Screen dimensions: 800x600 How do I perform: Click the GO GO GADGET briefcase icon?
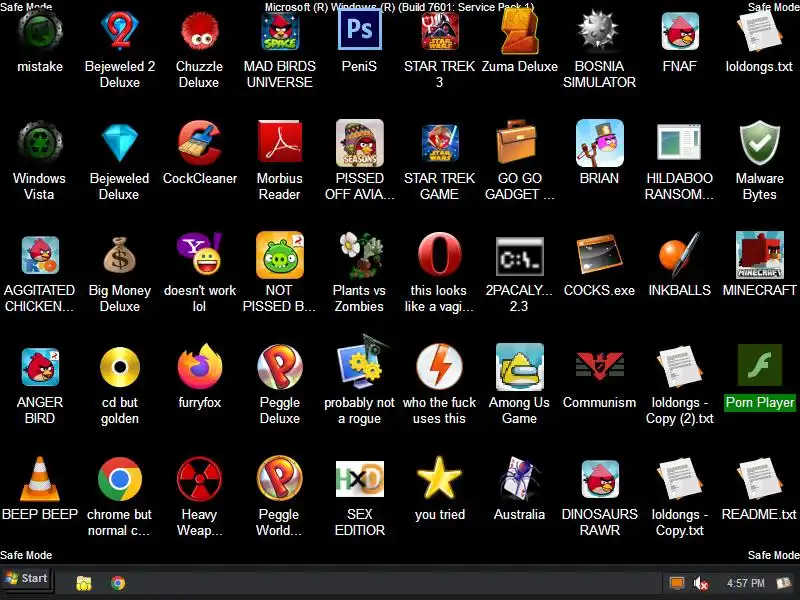click(516, 142)
